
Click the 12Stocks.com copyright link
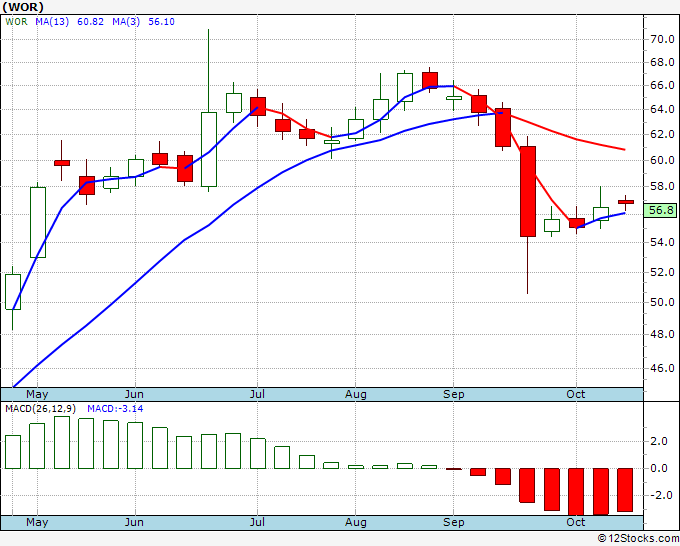638,539
